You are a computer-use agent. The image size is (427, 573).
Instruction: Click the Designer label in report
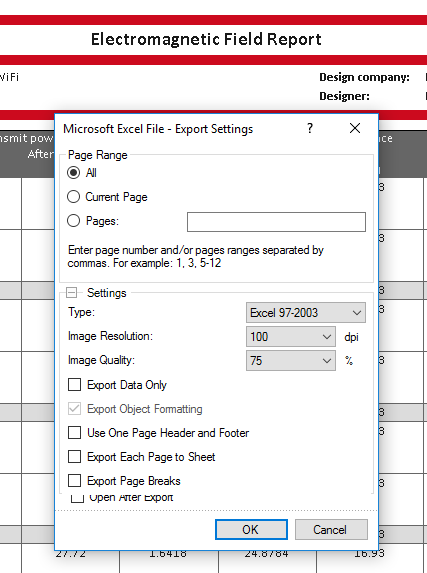(x=344, y=96)
